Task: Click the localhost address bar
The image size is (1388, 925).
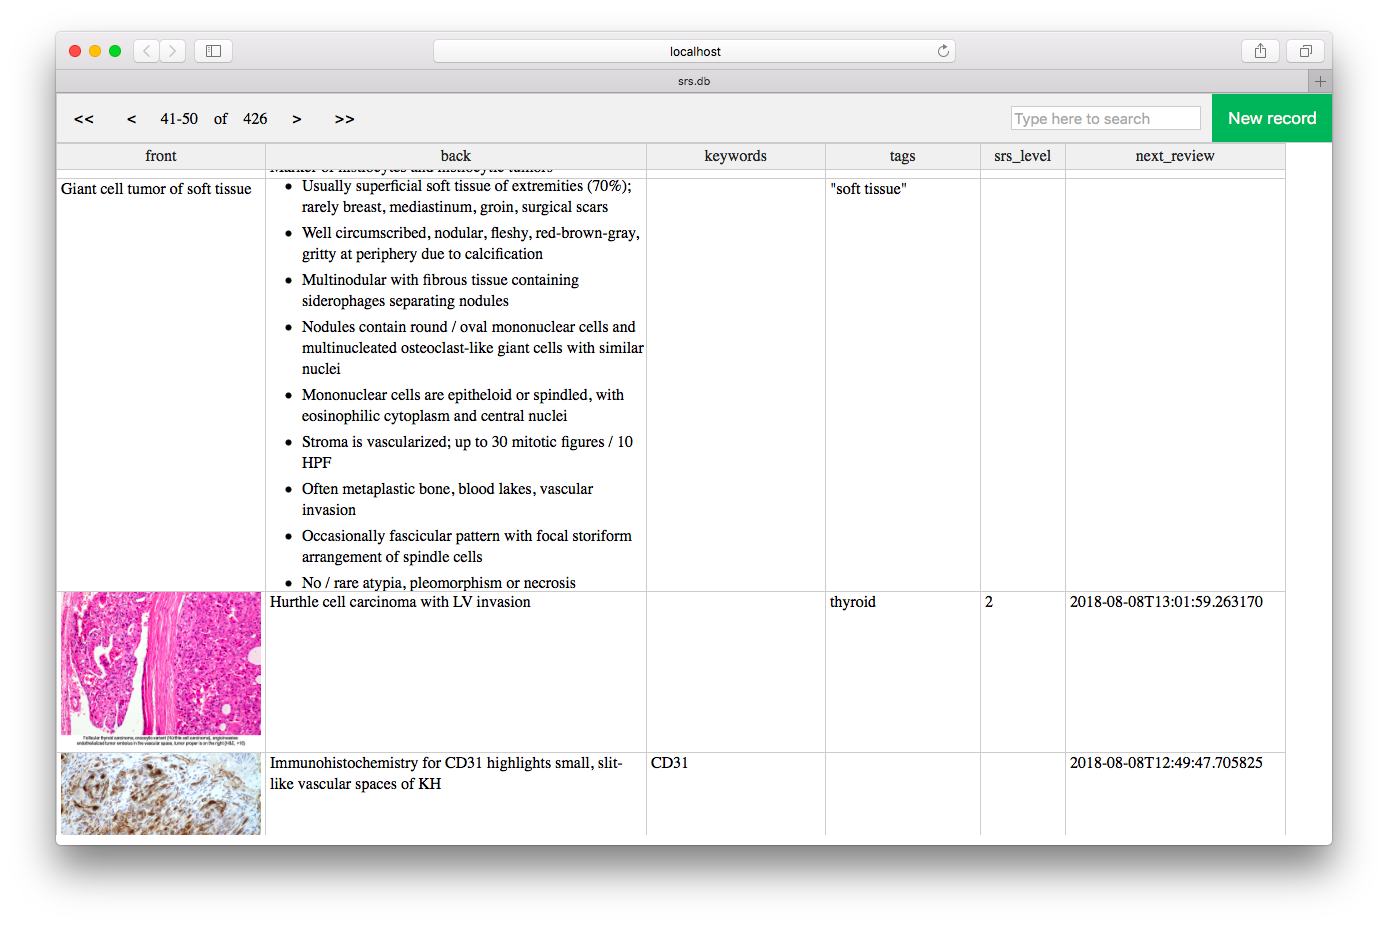Action: (x=694, y=51)
